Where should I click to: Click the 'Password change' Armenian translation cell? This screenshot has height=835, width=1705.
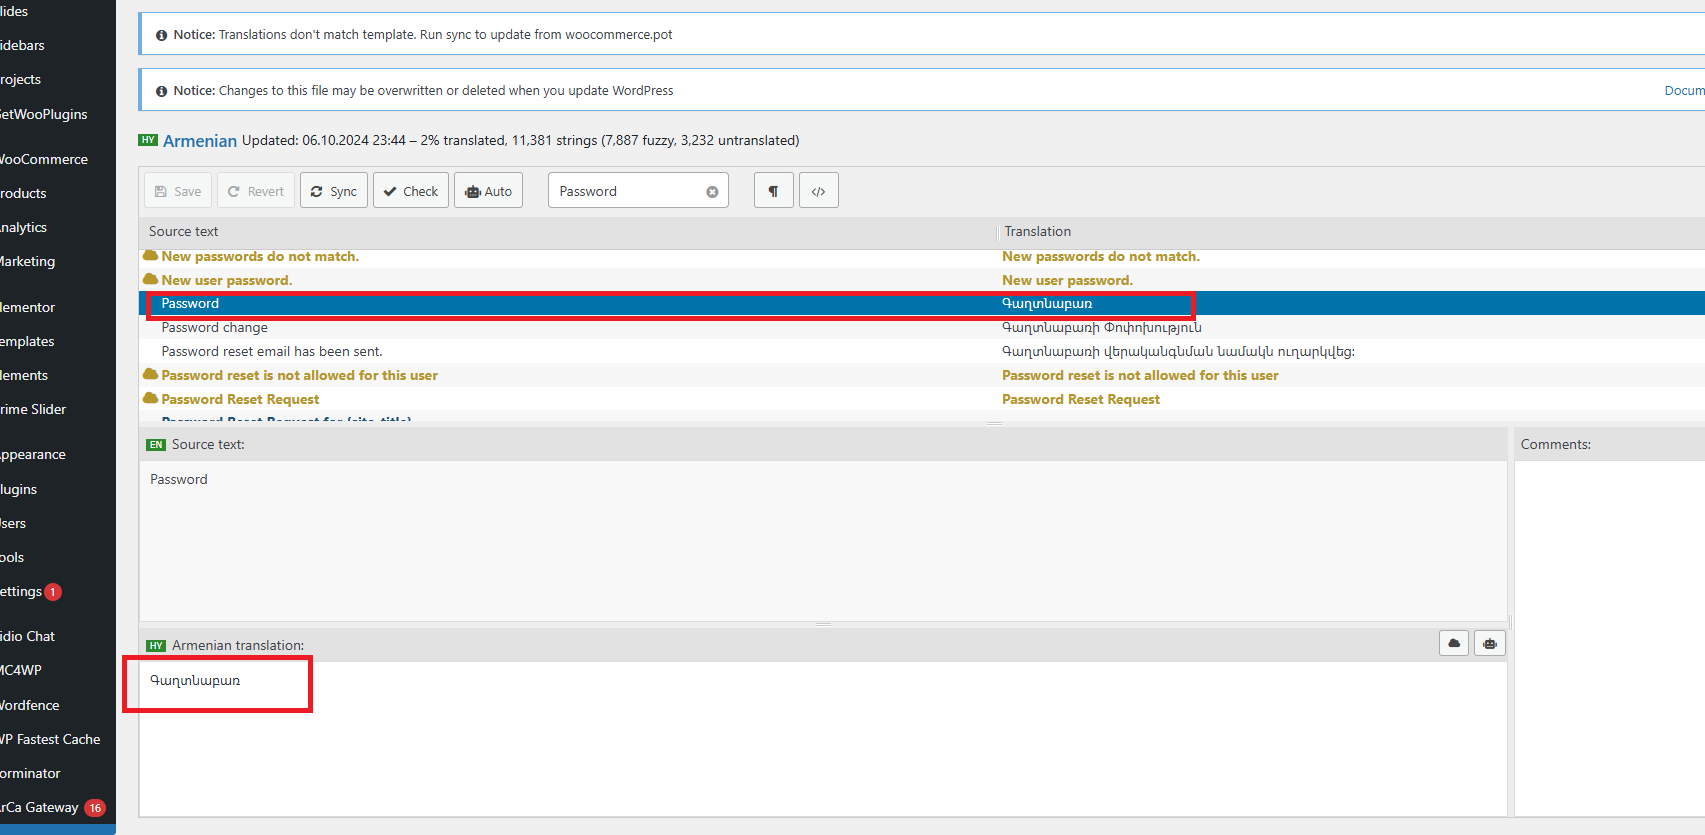point(1101,327)
